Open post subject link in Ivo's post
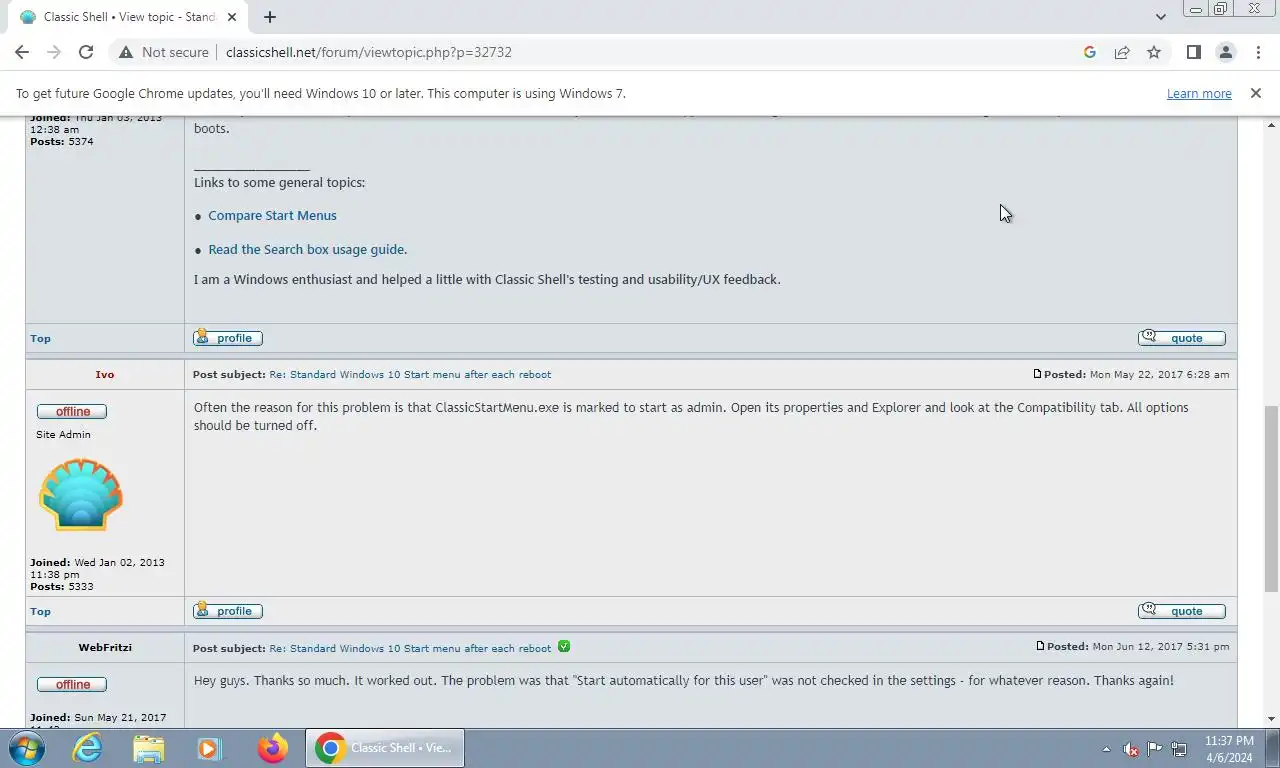This screenshot has height=768, width=1280. click(x=410, y=374)
